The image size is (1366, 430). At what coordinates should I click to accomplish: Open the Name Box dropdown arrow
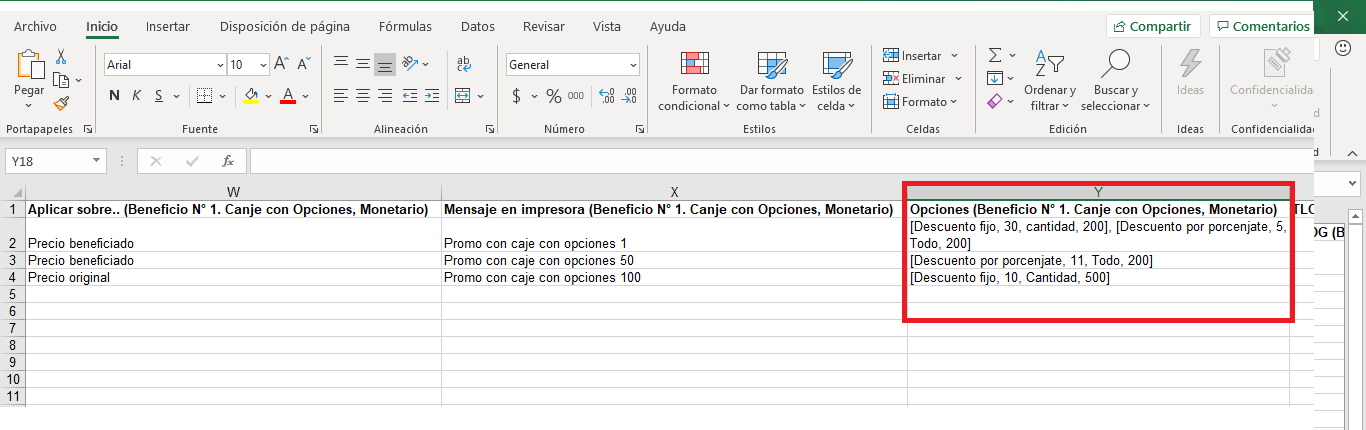pos(97,161)
